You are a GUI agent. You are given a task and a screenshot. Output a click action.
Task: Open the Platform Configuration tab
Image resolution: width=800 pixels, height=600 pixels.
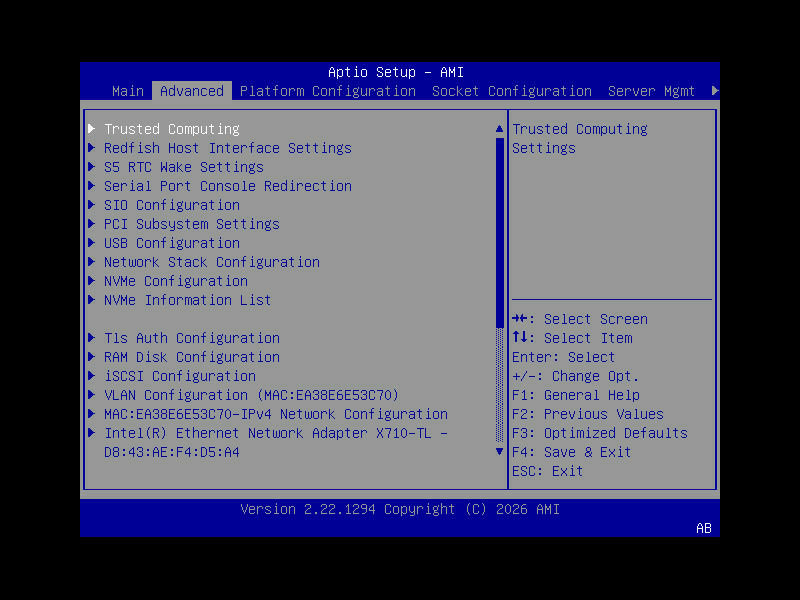tap(328, 91)
